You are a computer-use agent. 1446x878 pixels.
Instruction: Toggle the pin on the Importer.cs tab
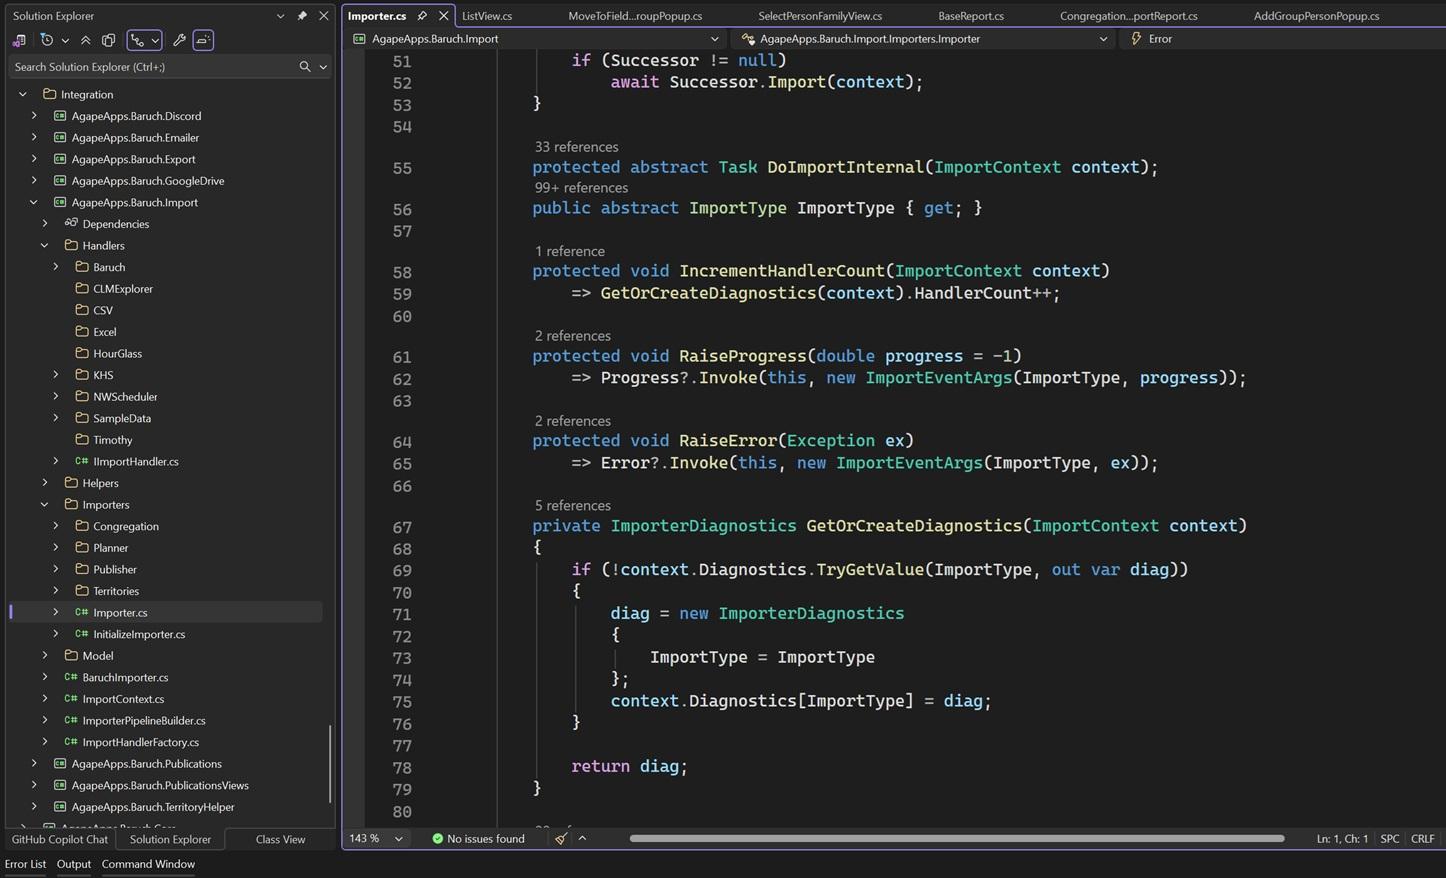[422, 16]
